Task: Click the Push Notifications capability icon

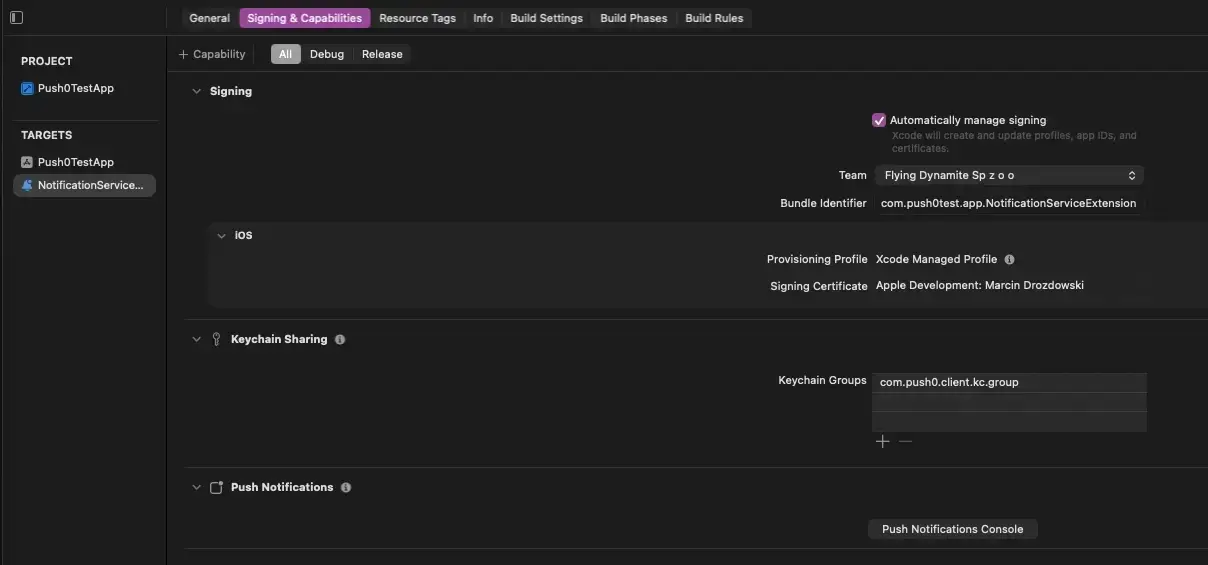Action: [x=216, y=487]
